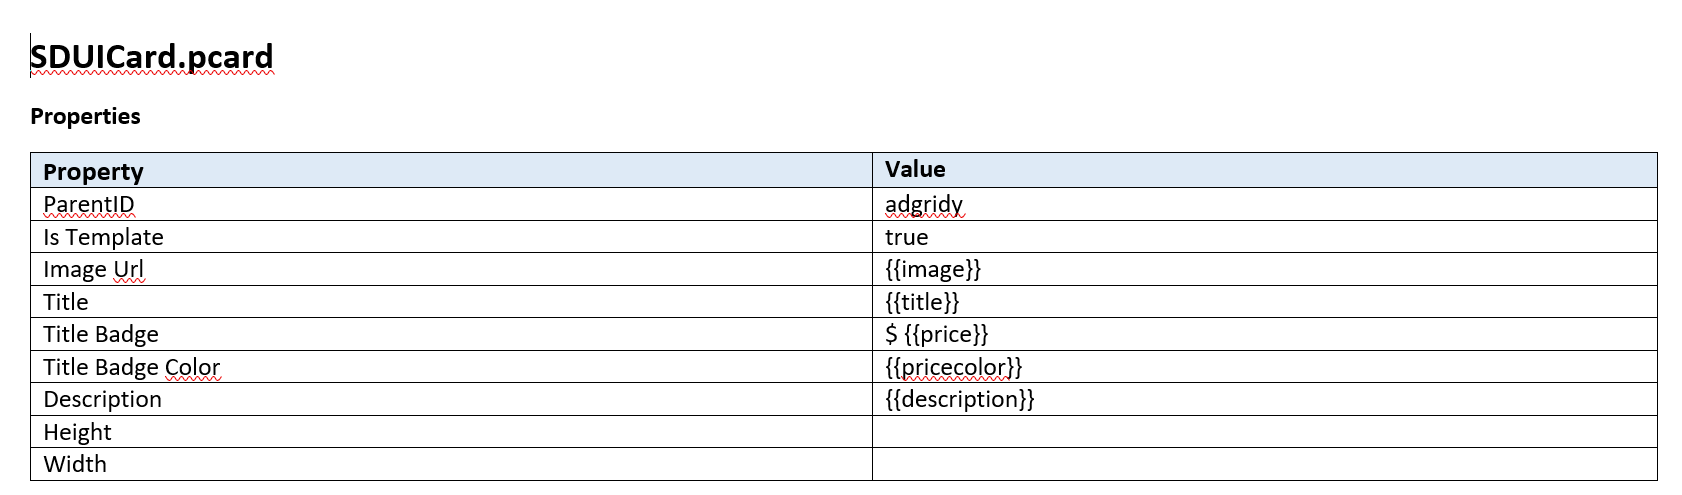1682x495 pixels.
Task: Click the Properties subheading text
Action: pyautogui.click(x=85, y=116)
